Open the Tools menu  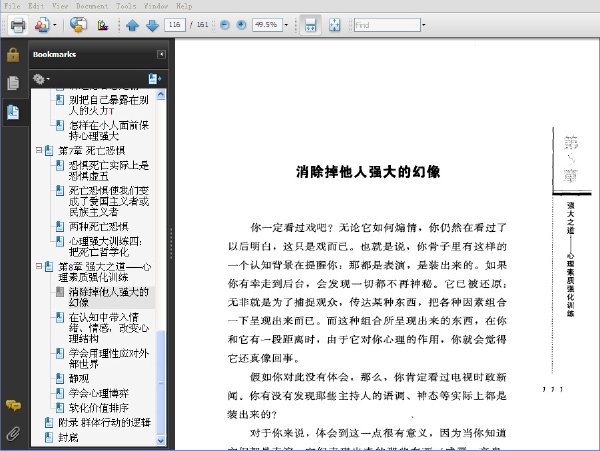point(126,6)
